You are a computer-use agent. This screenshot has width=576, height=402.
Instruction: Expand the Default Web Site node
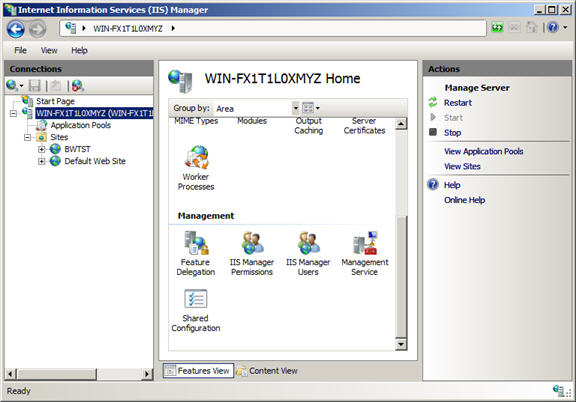pos(42,161)
